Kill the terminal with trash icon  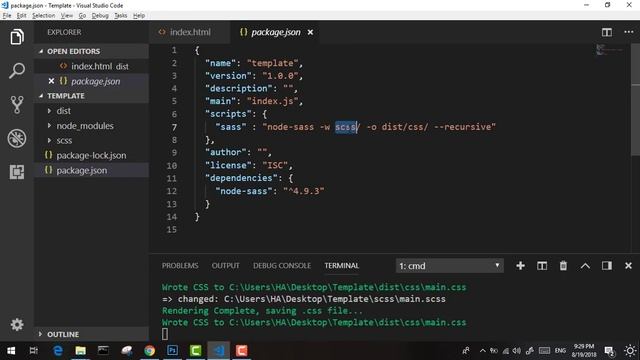563,266
